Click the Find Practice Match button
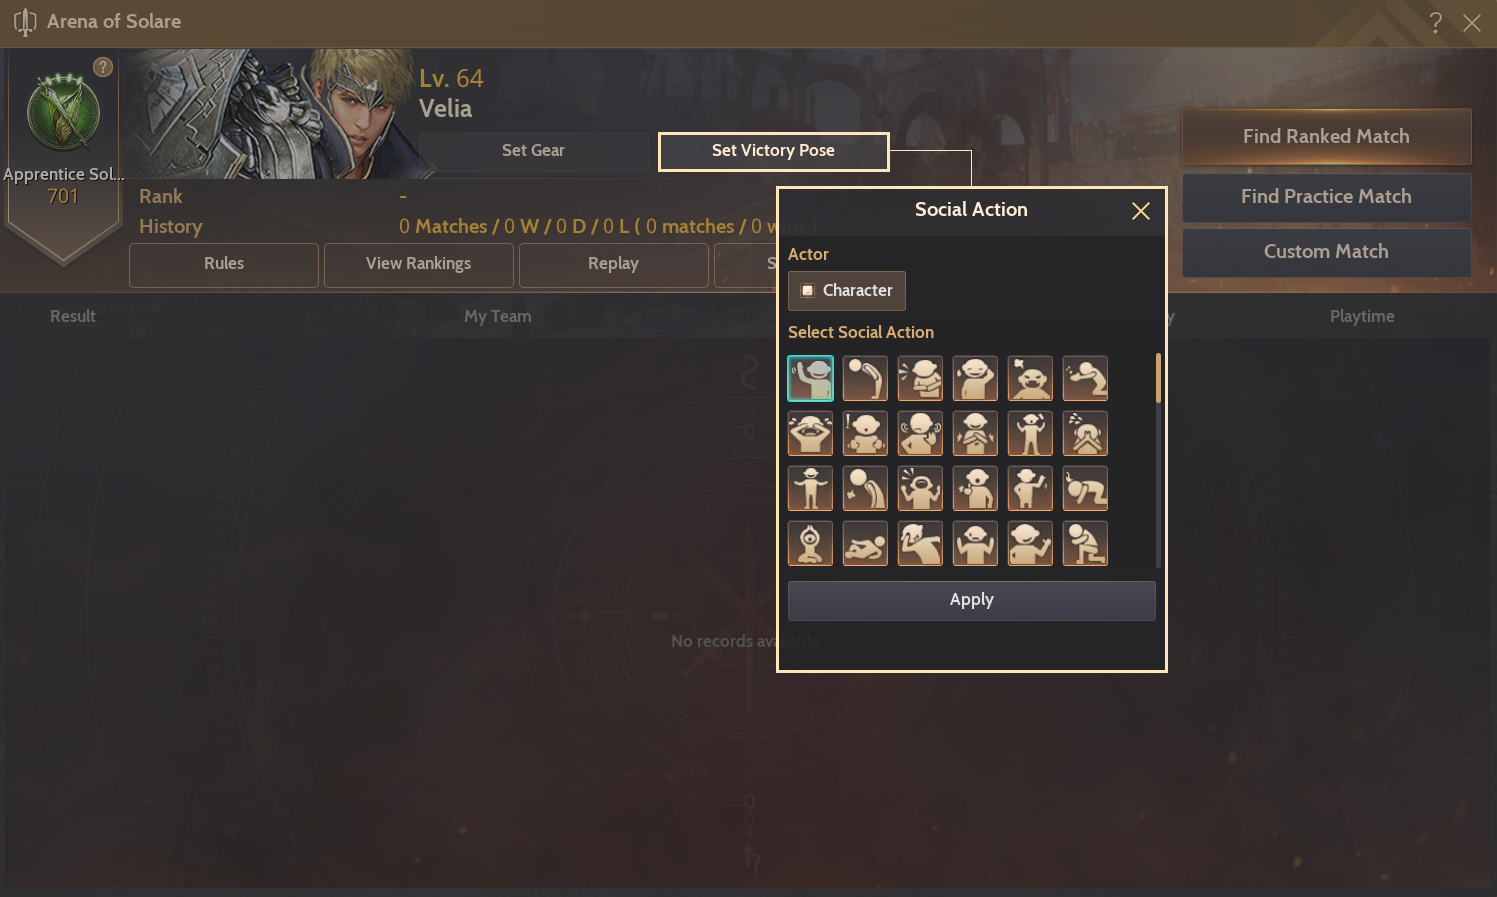This screenshot has height=897, width=1497. [1326, 197]
